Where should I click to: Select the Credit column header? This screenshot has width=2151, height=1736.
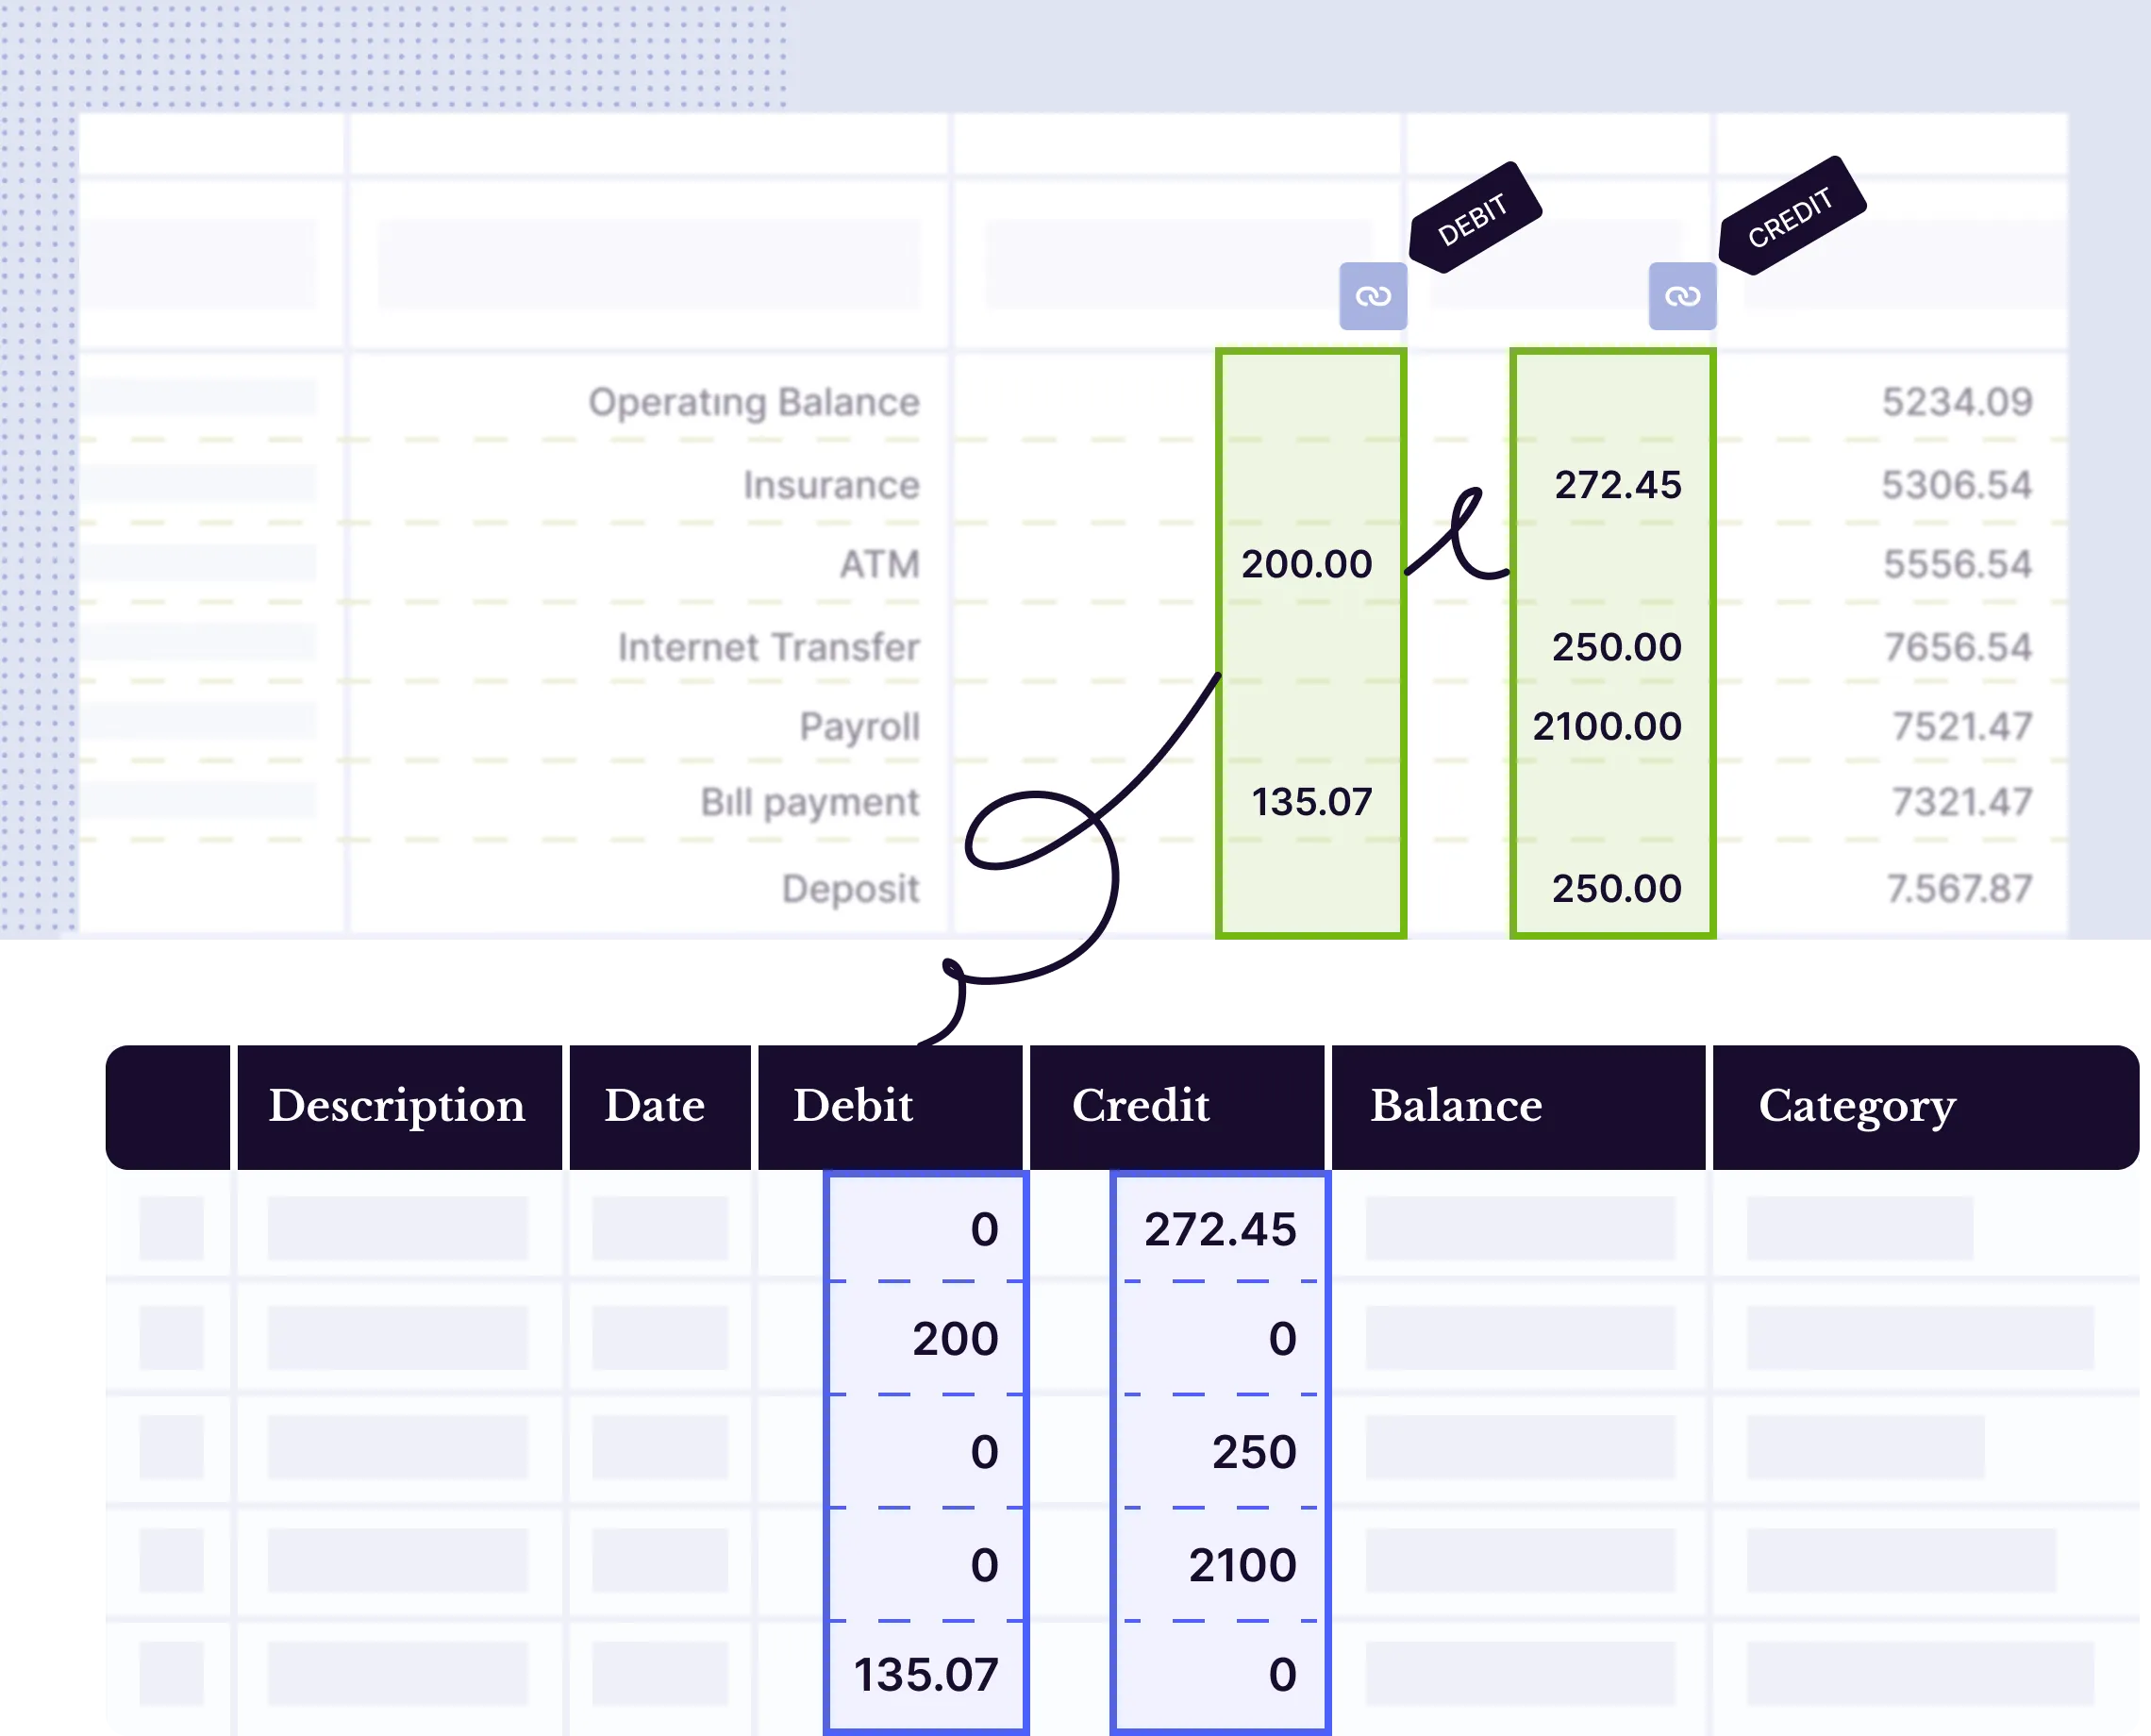[x=1141, y=1105]
